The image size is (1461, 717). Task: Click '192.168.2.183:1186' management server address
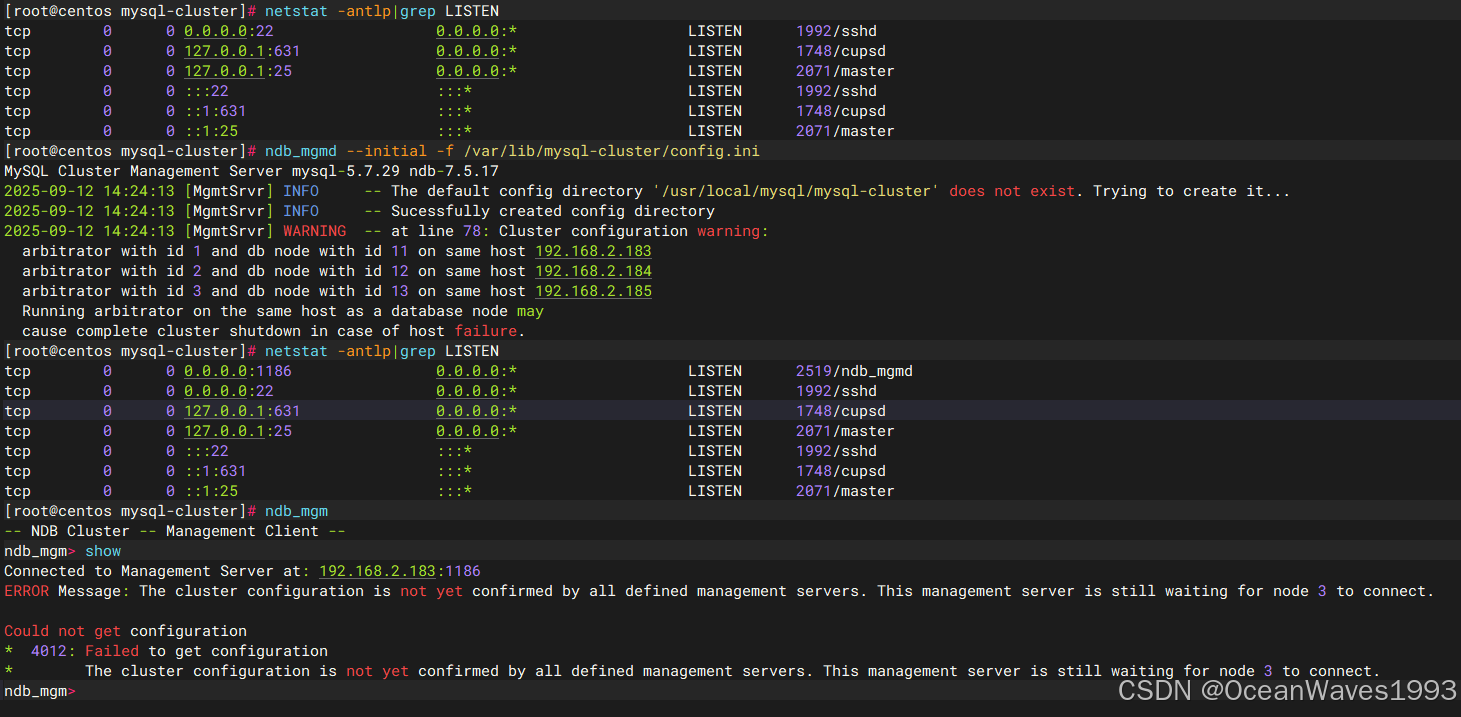pyautogui.click(x=400, y=571)
